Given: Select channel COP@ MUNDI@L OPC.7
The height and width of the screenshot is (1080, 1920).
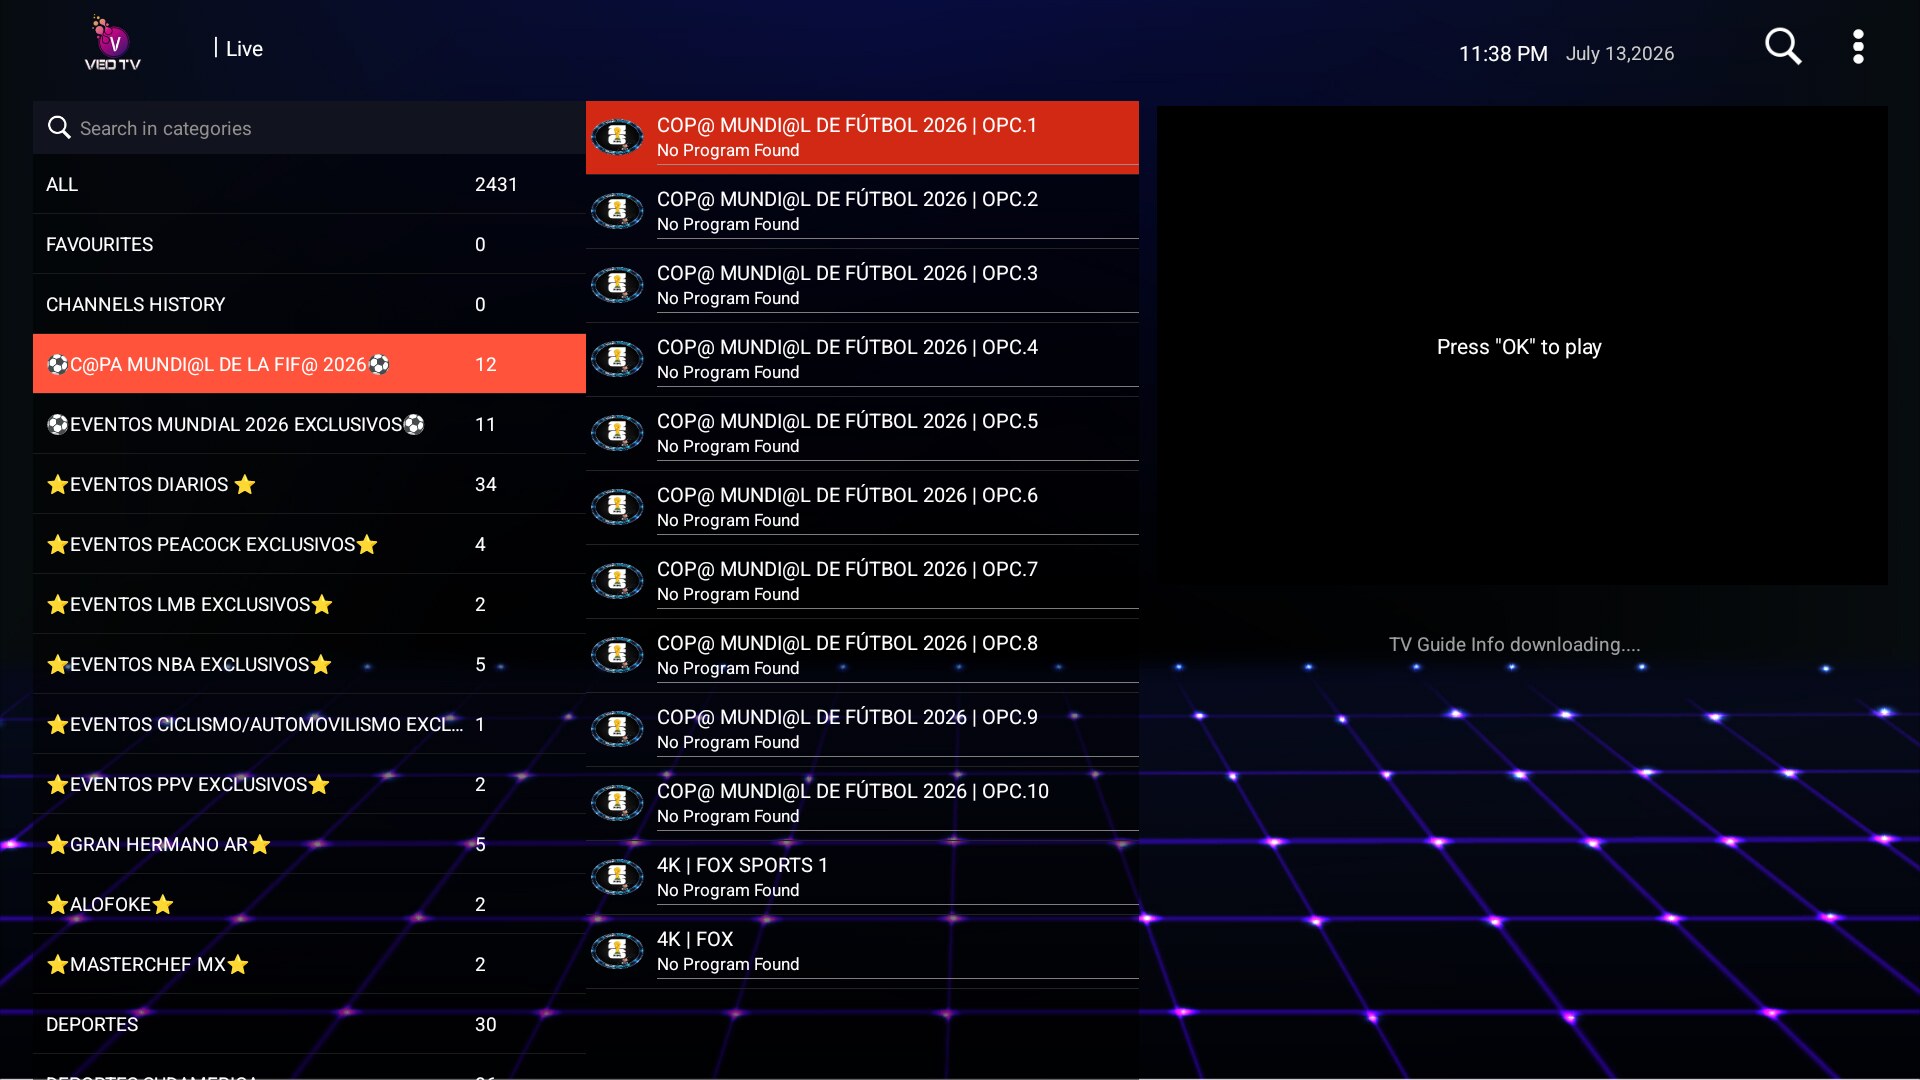Looking at the screenshot, I should [x=862, y=581].
